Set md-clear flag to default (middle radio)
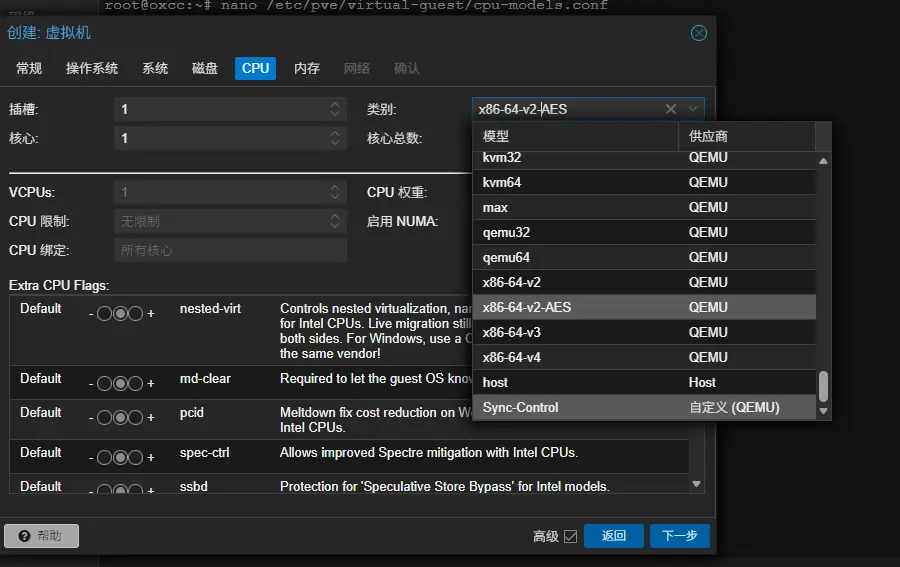Image resolution: width=900 pixels, height=567 pixels. tap(120, 383)
